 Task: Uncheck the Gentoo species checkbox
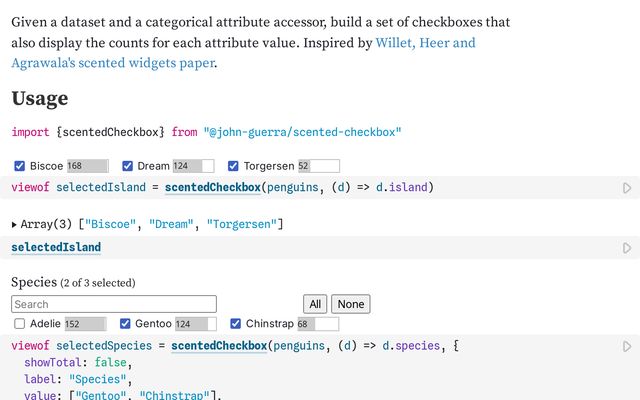pos(126,324)
